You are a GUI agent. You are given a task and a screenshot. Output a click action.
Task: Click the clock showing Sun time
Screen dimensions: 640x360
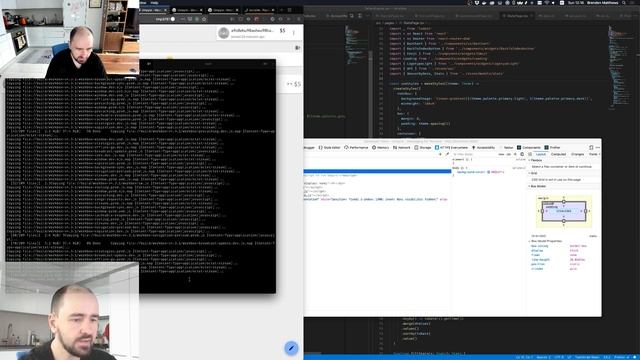click(576, 2)
